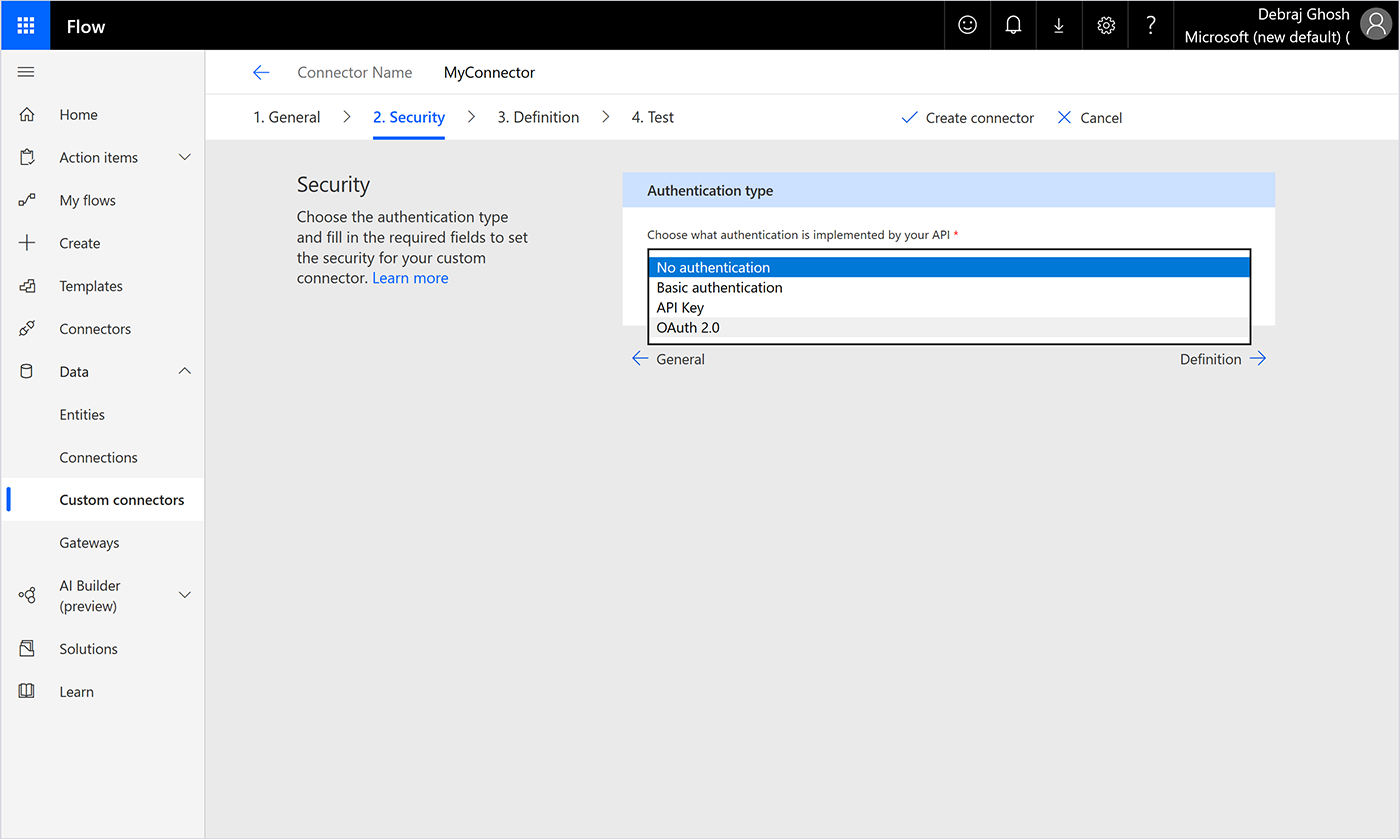Click the Debraj Ghosh account avatar
Viewport: 1400px width, 839px height.
click(x=1374, y=24)
